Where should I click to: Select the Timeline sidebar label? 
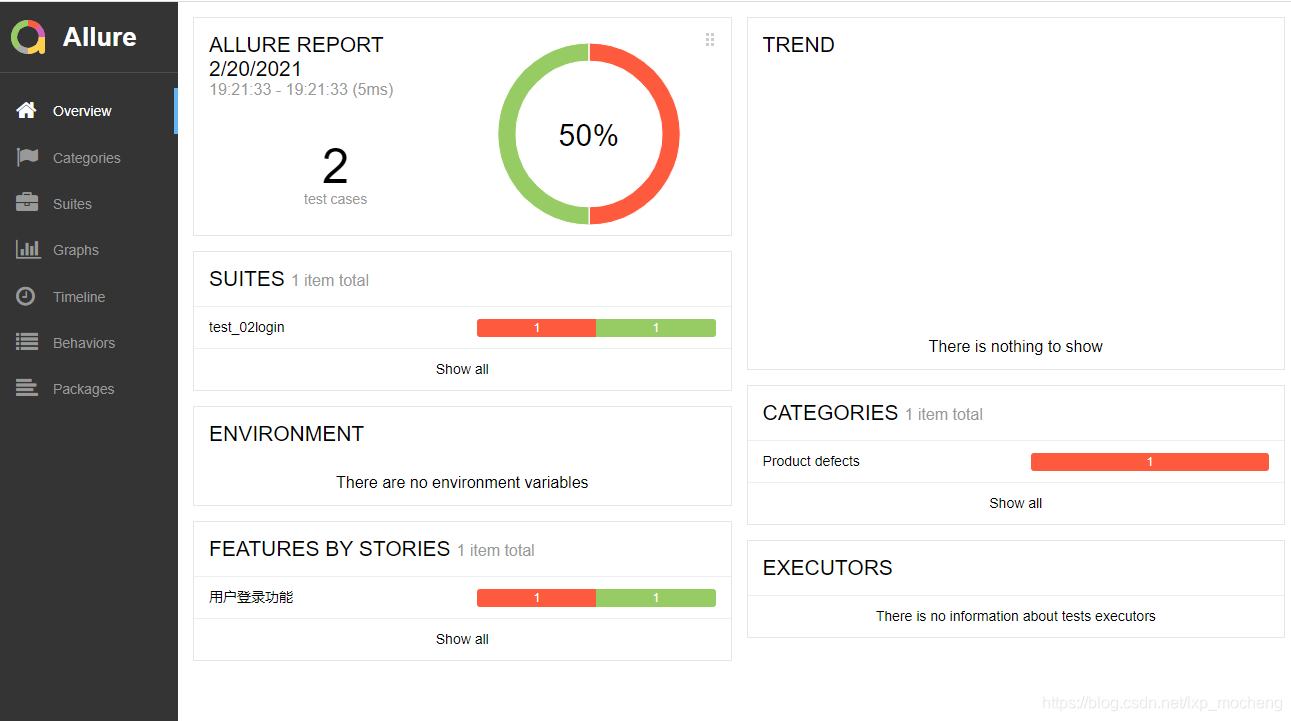click(79, 297)
